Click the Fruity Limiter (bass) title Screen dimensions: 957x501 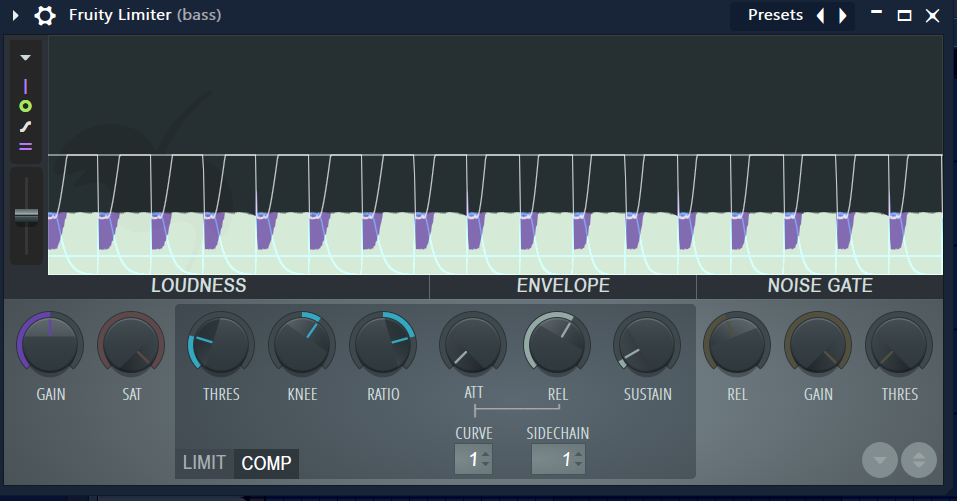pyautogui.click(x=145, y=15)
